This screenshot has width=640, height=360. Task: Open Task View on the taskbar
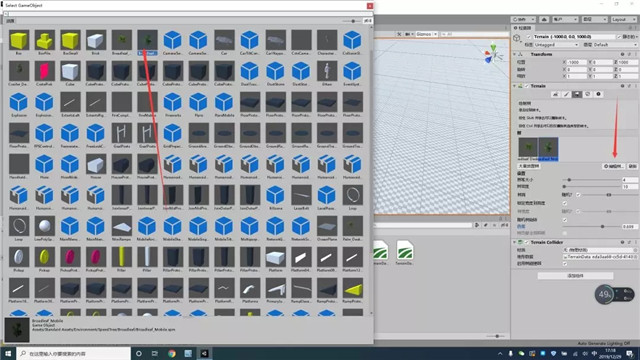(x=155, y=353)
